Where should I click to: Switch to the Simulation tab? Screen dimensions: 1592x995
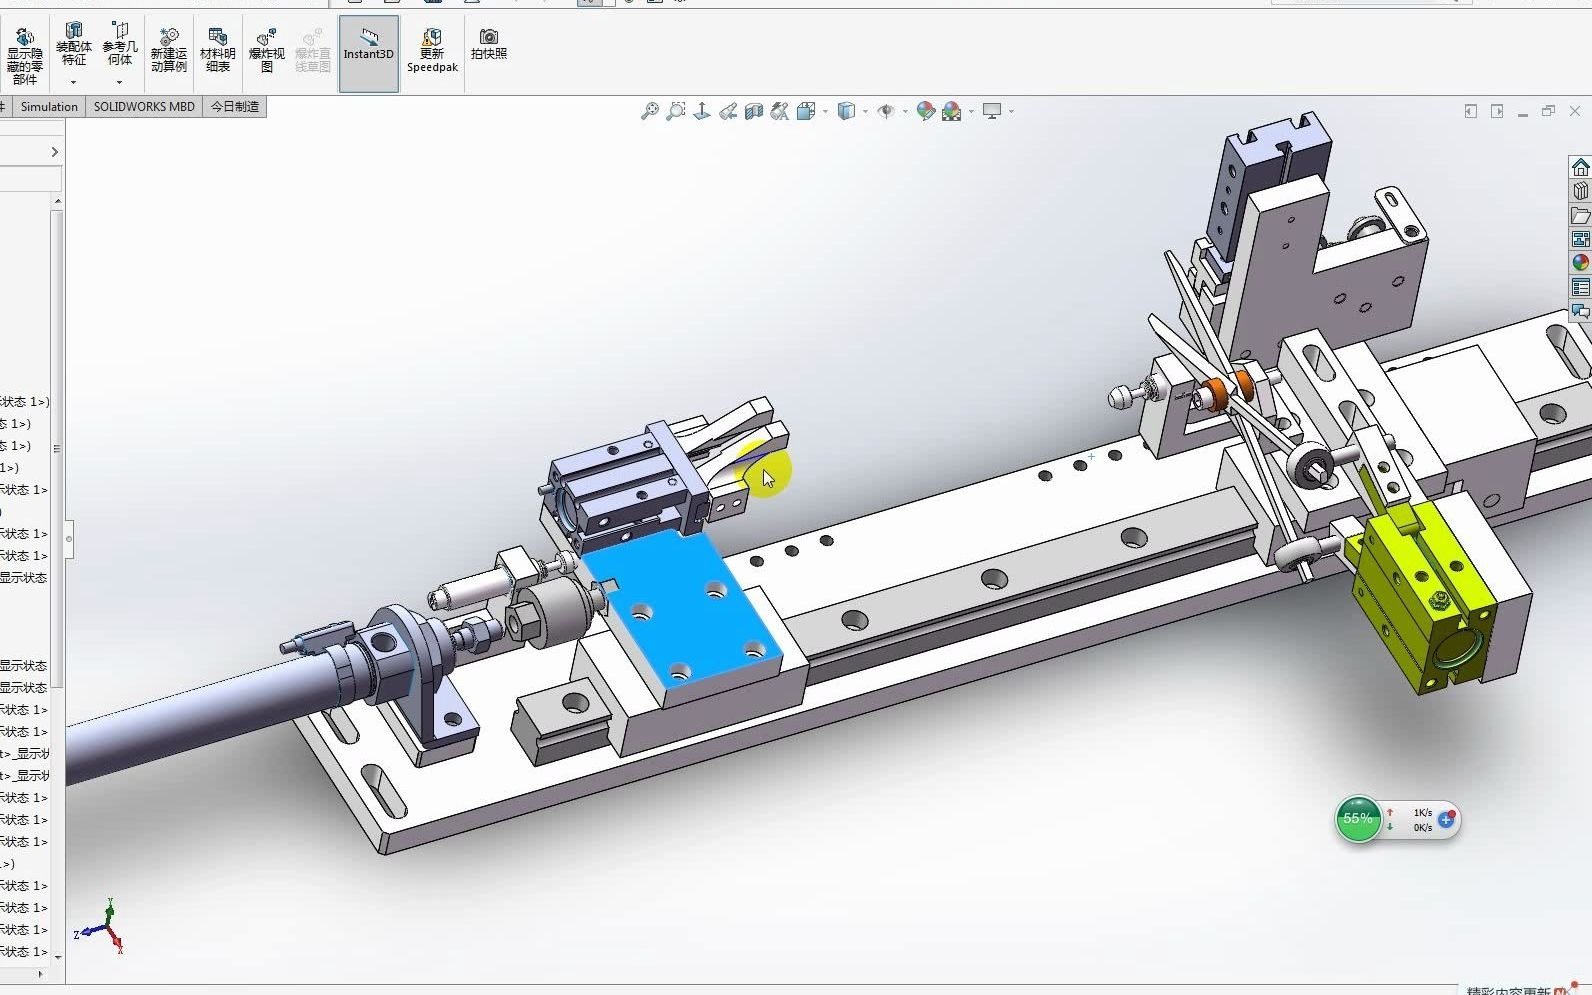[x=49, y=107]
